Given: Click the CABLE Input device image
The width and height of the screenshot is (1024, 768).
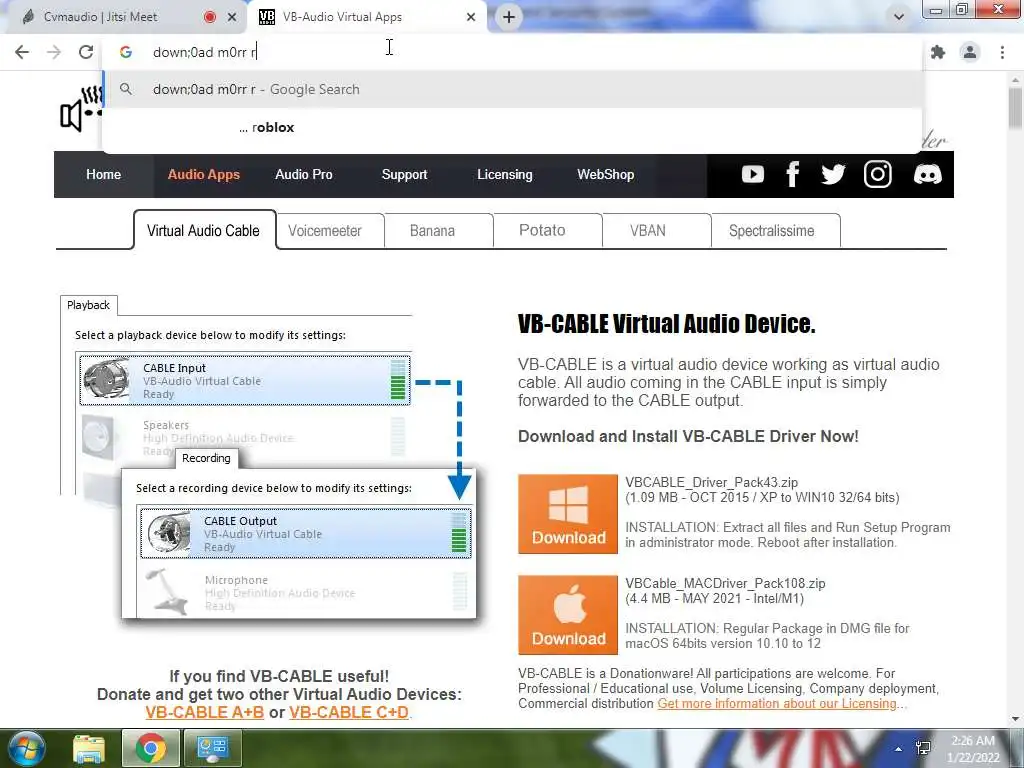Looking at the screenshot, I should [x=106, y=377].
